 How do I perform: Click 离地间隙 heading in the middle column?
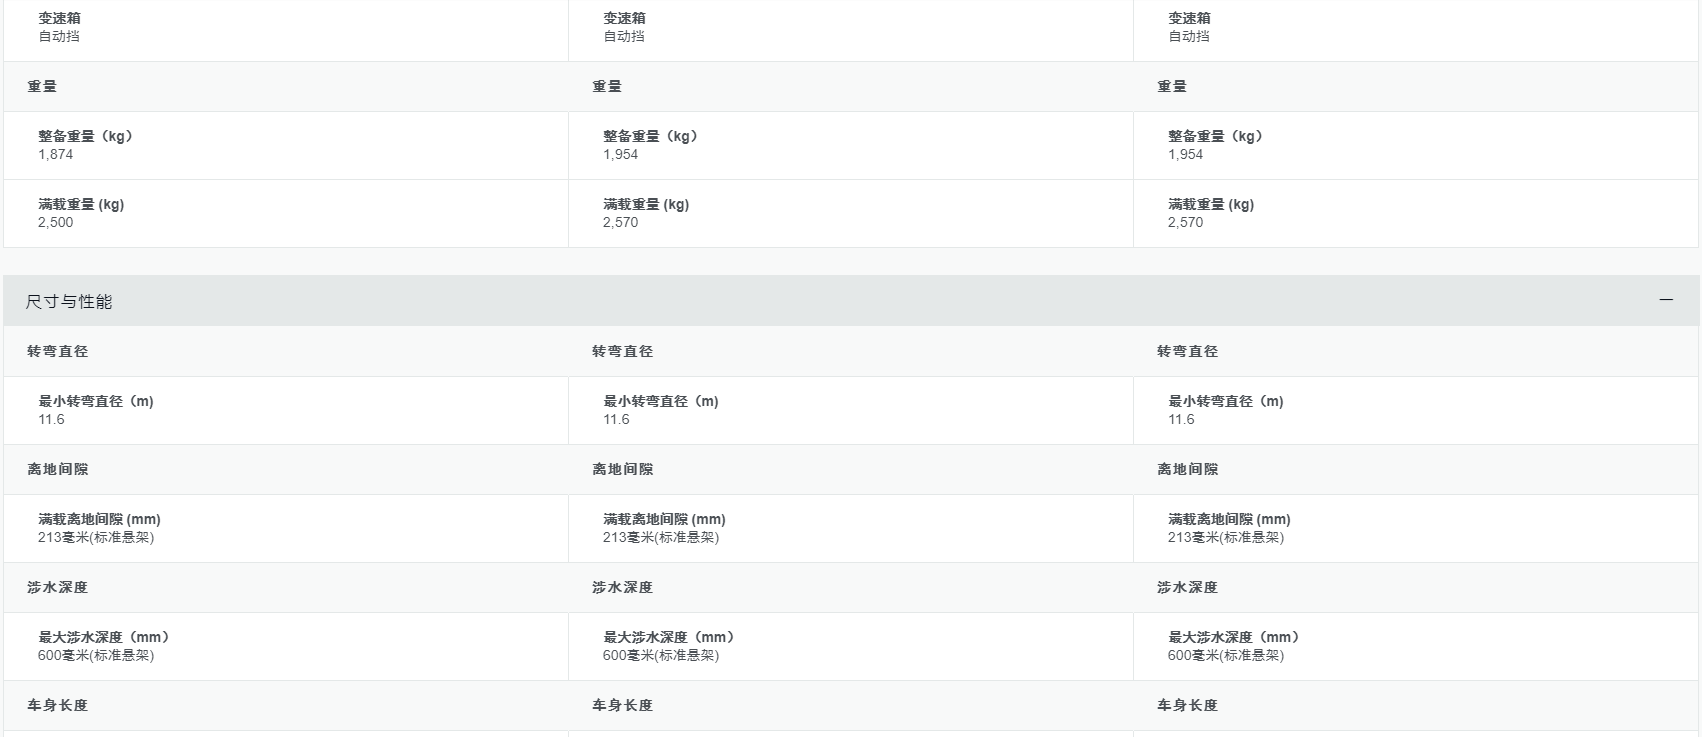coord(623,469)
